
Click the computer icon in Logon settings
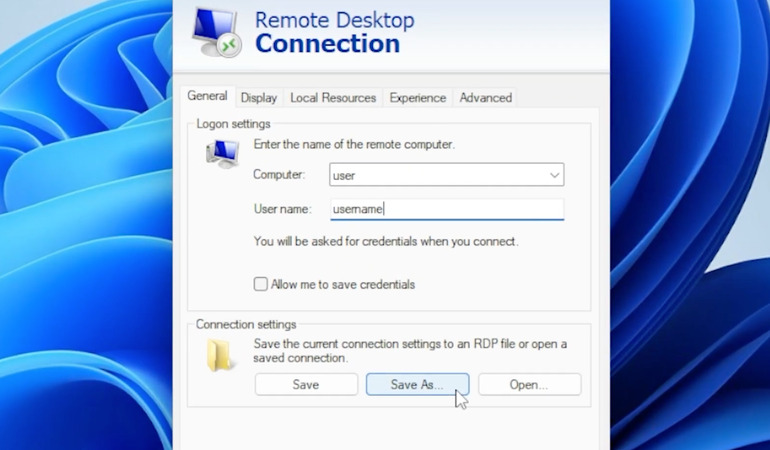pyautogui.click(x=222, y=154)
